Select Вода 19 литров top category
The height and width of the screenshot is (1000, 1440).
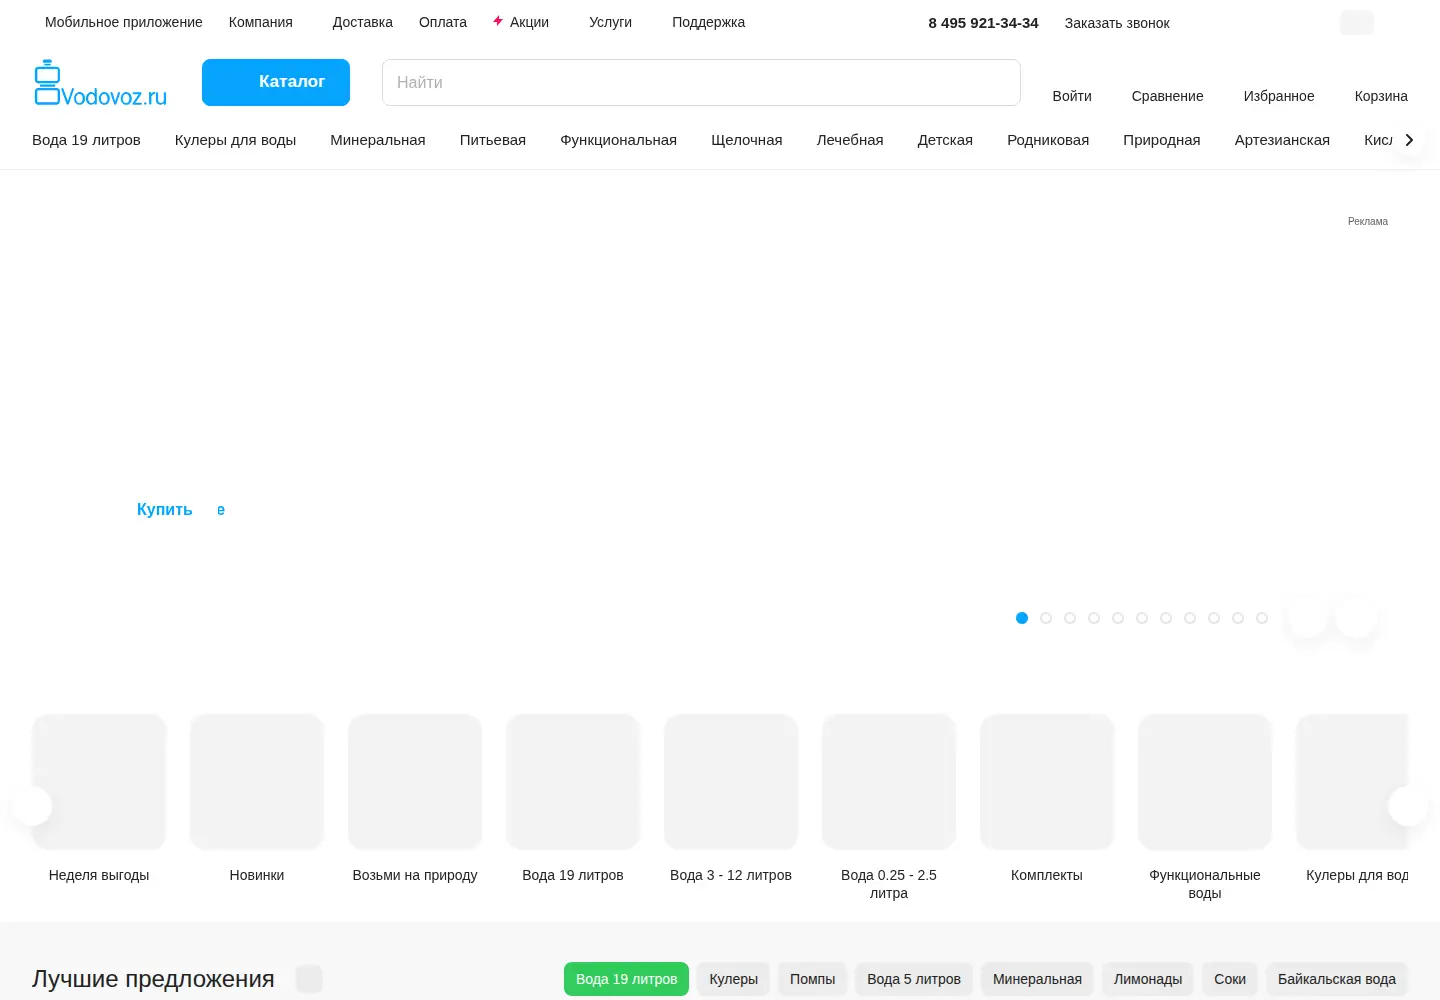pos(86,140)
